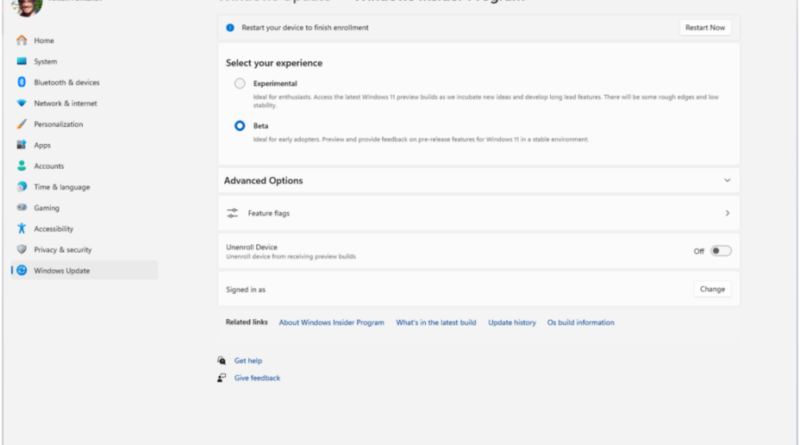Toggle the Unenroll Device switch
The width and height of the screenshot is (800, 445).
tap(720, 251)
